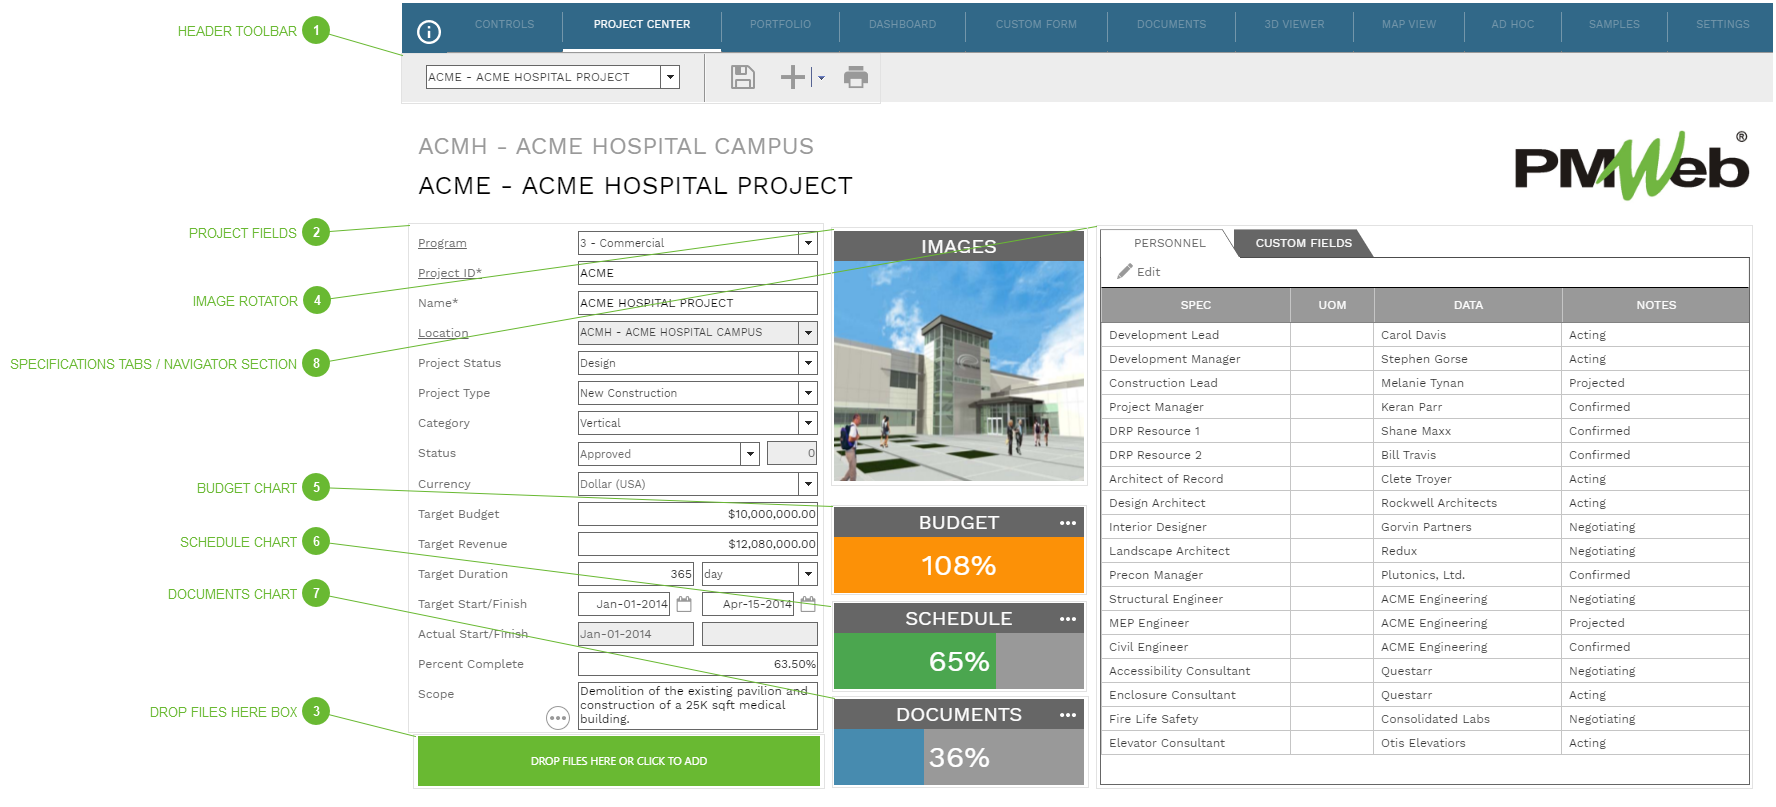1776x807 pixels.
Task: Go to the DASHBOARD tab
Action: pos(902,25)
